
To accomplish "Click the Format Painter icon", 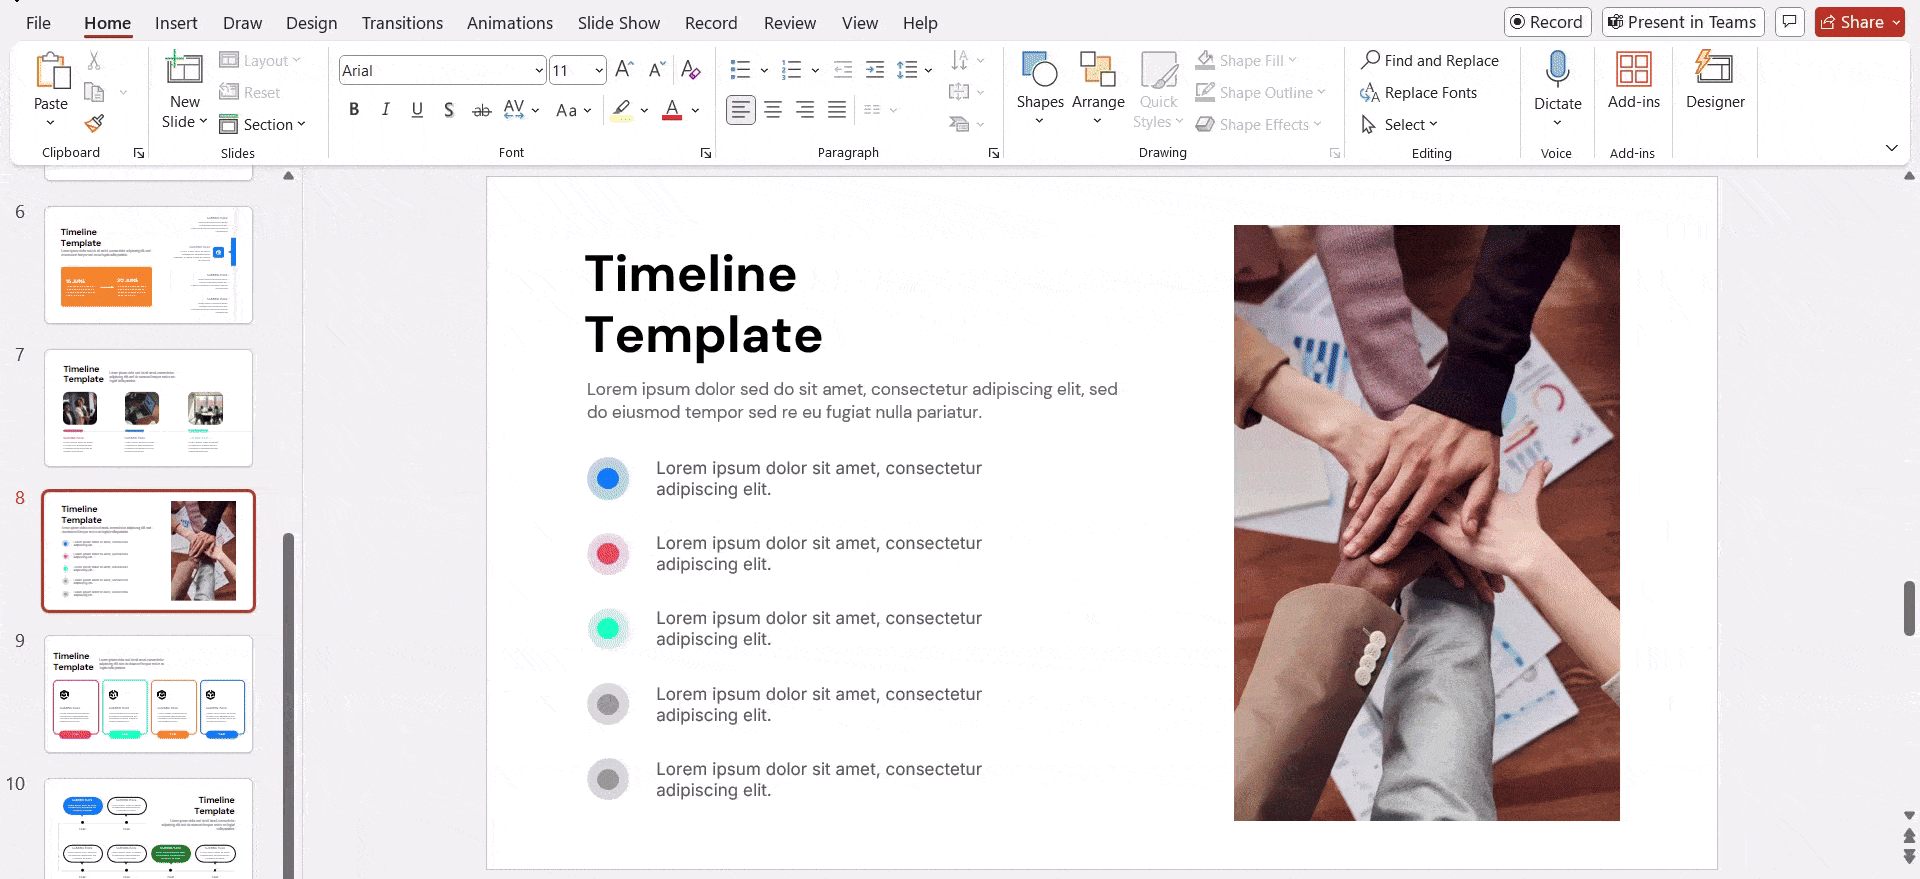I will click(94, 124).
